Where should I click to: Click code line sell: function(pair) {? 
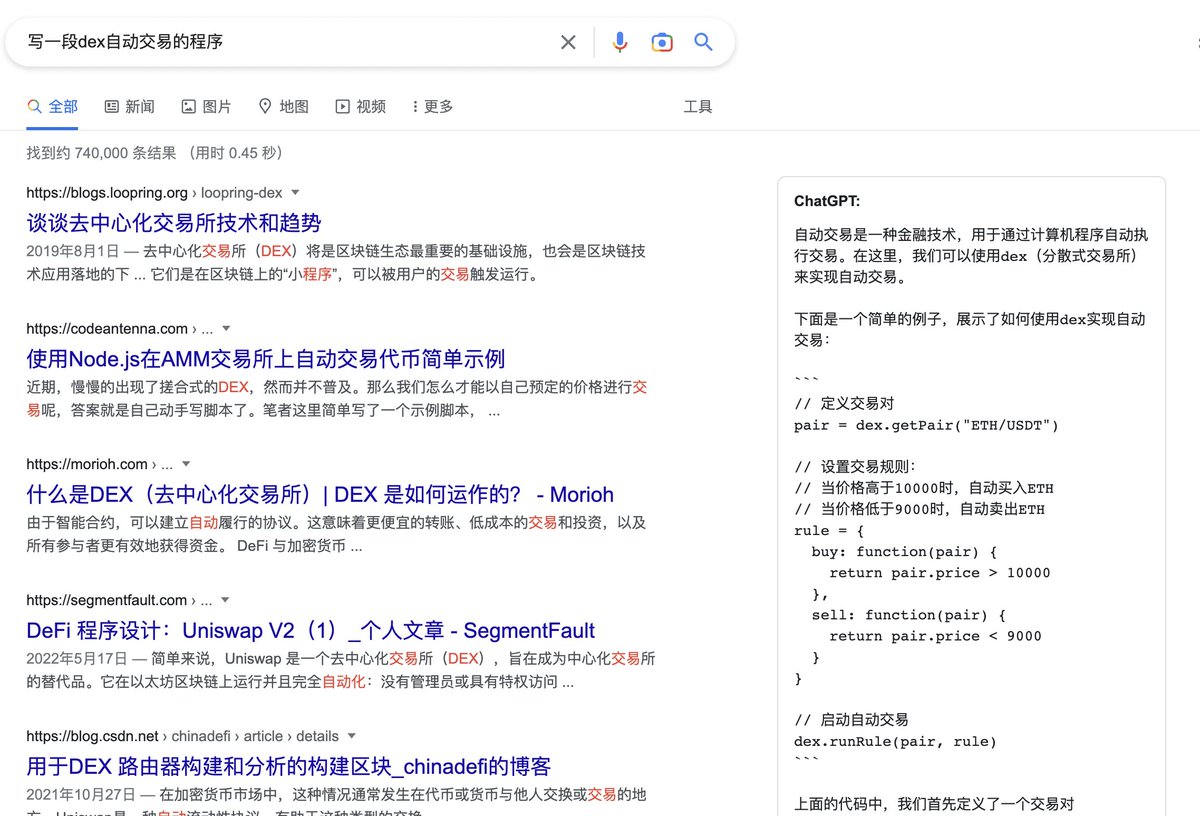(908, 615)
